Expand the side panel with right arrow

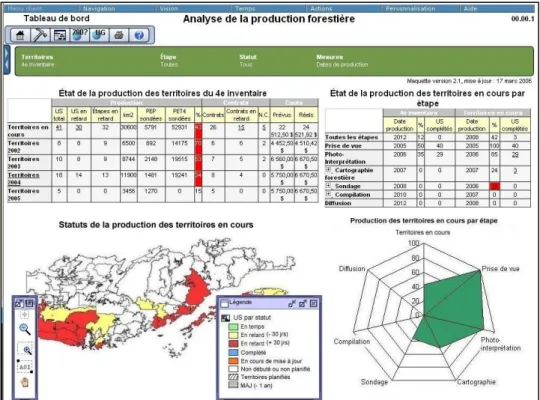point(6,53)
